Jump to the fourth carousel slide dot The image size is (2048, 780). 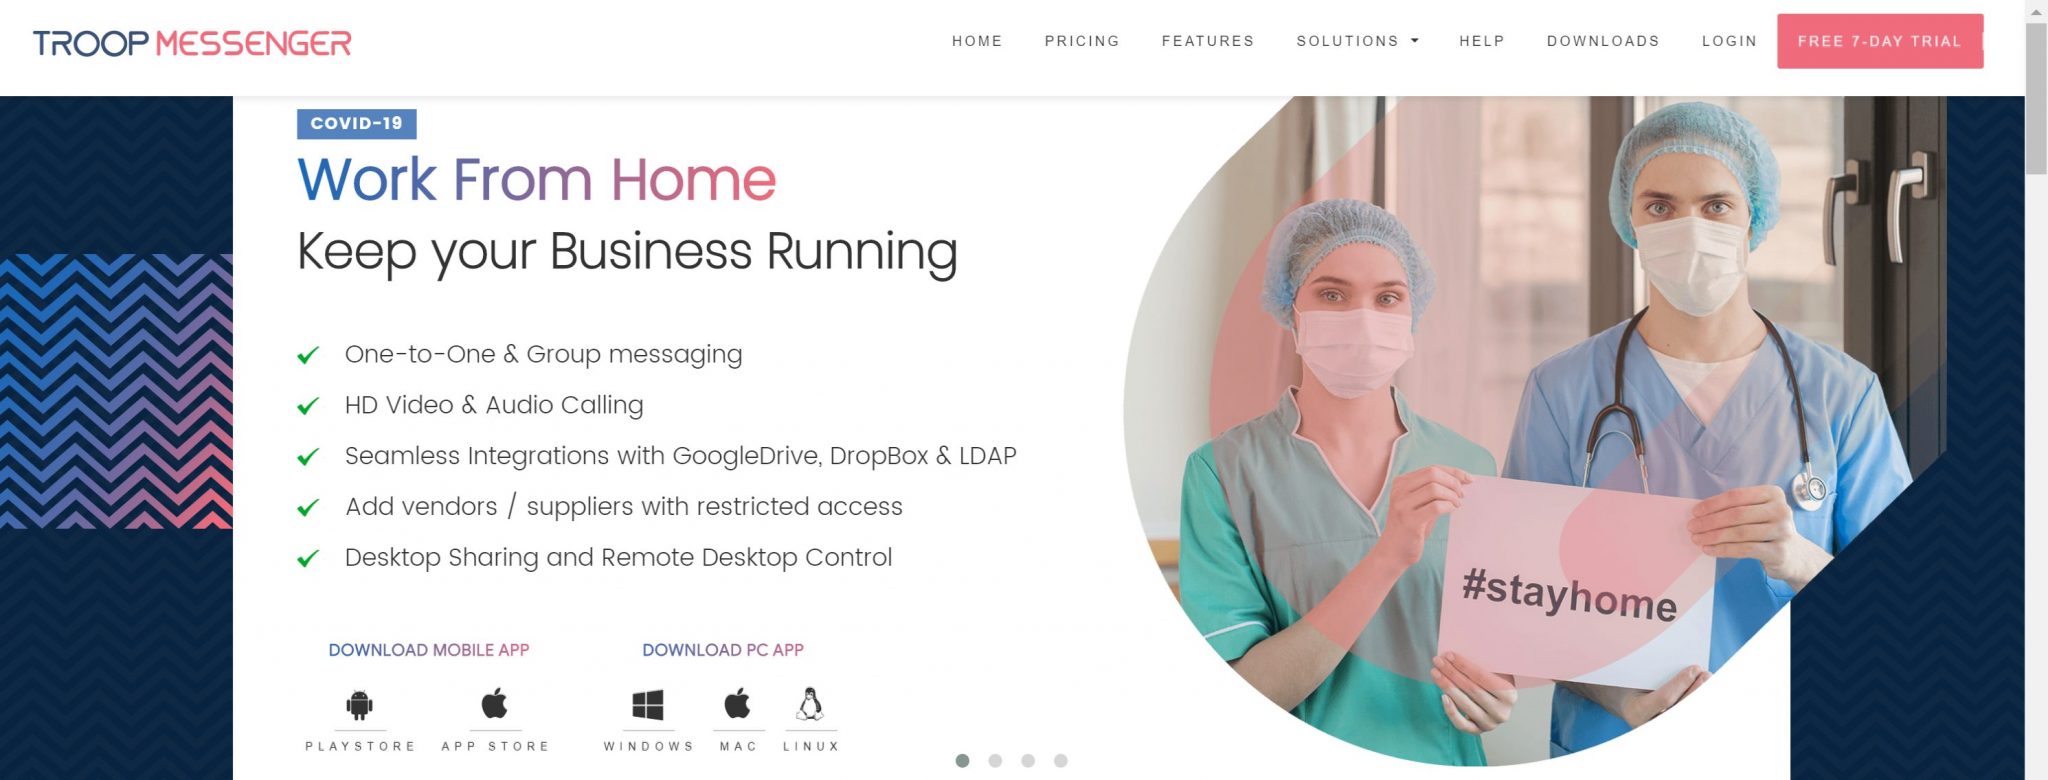(1061, 761)
